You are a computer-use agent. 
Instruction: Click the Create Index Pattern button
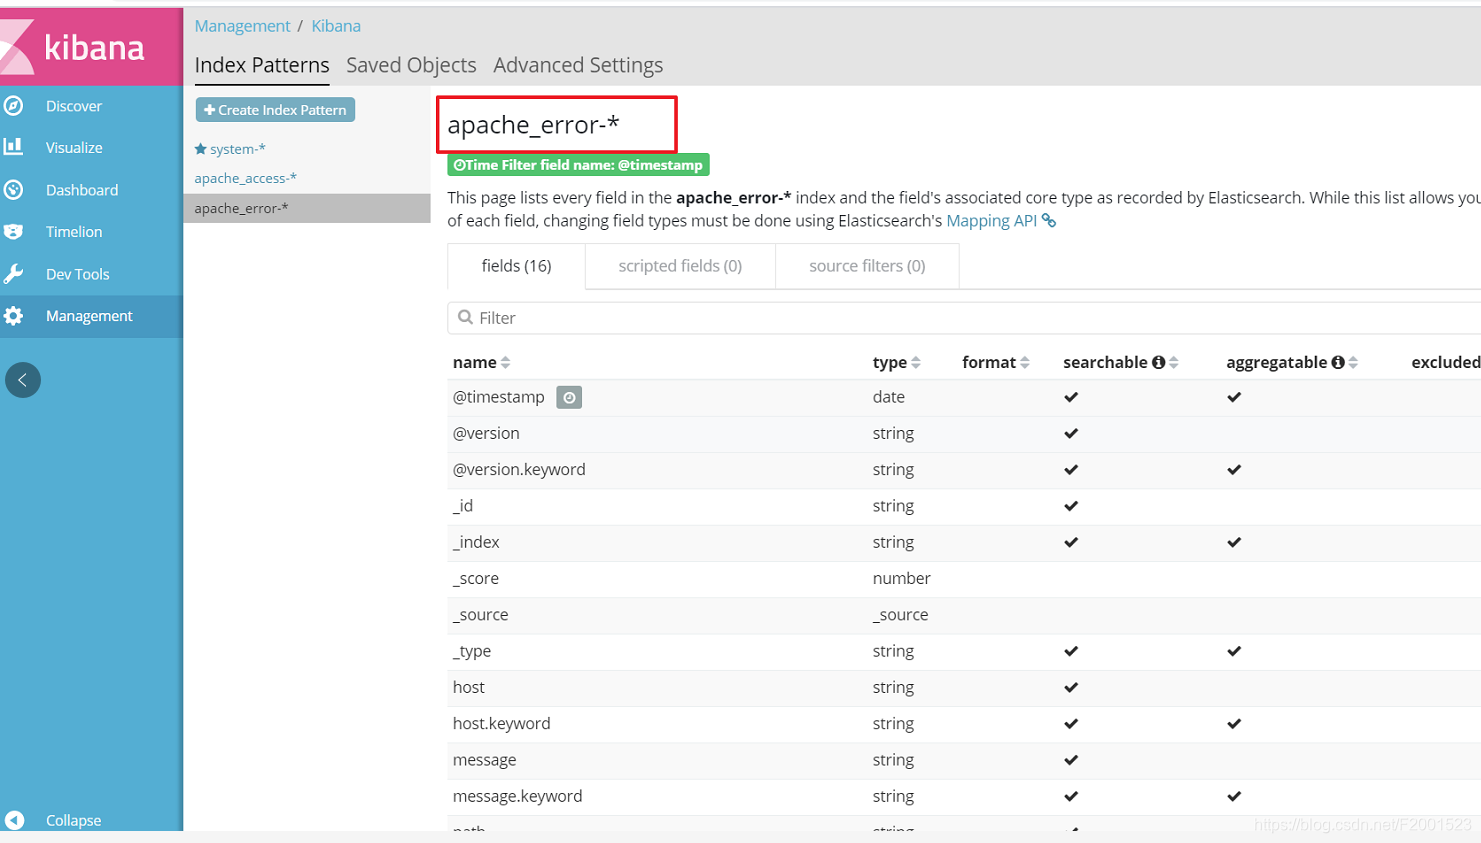point(275,110)
